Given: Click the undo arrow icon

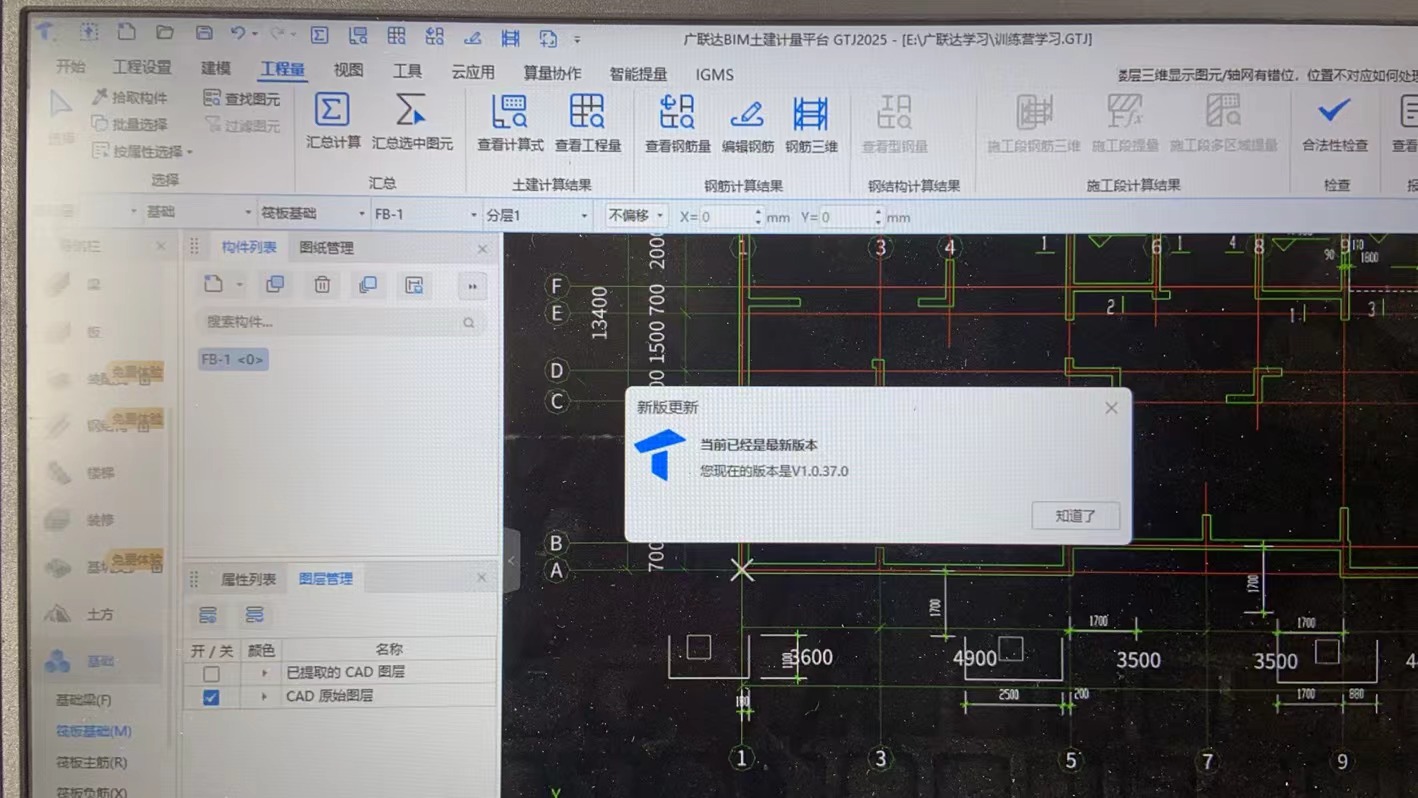Looking at the screenshot, I should tap(238, 34).
